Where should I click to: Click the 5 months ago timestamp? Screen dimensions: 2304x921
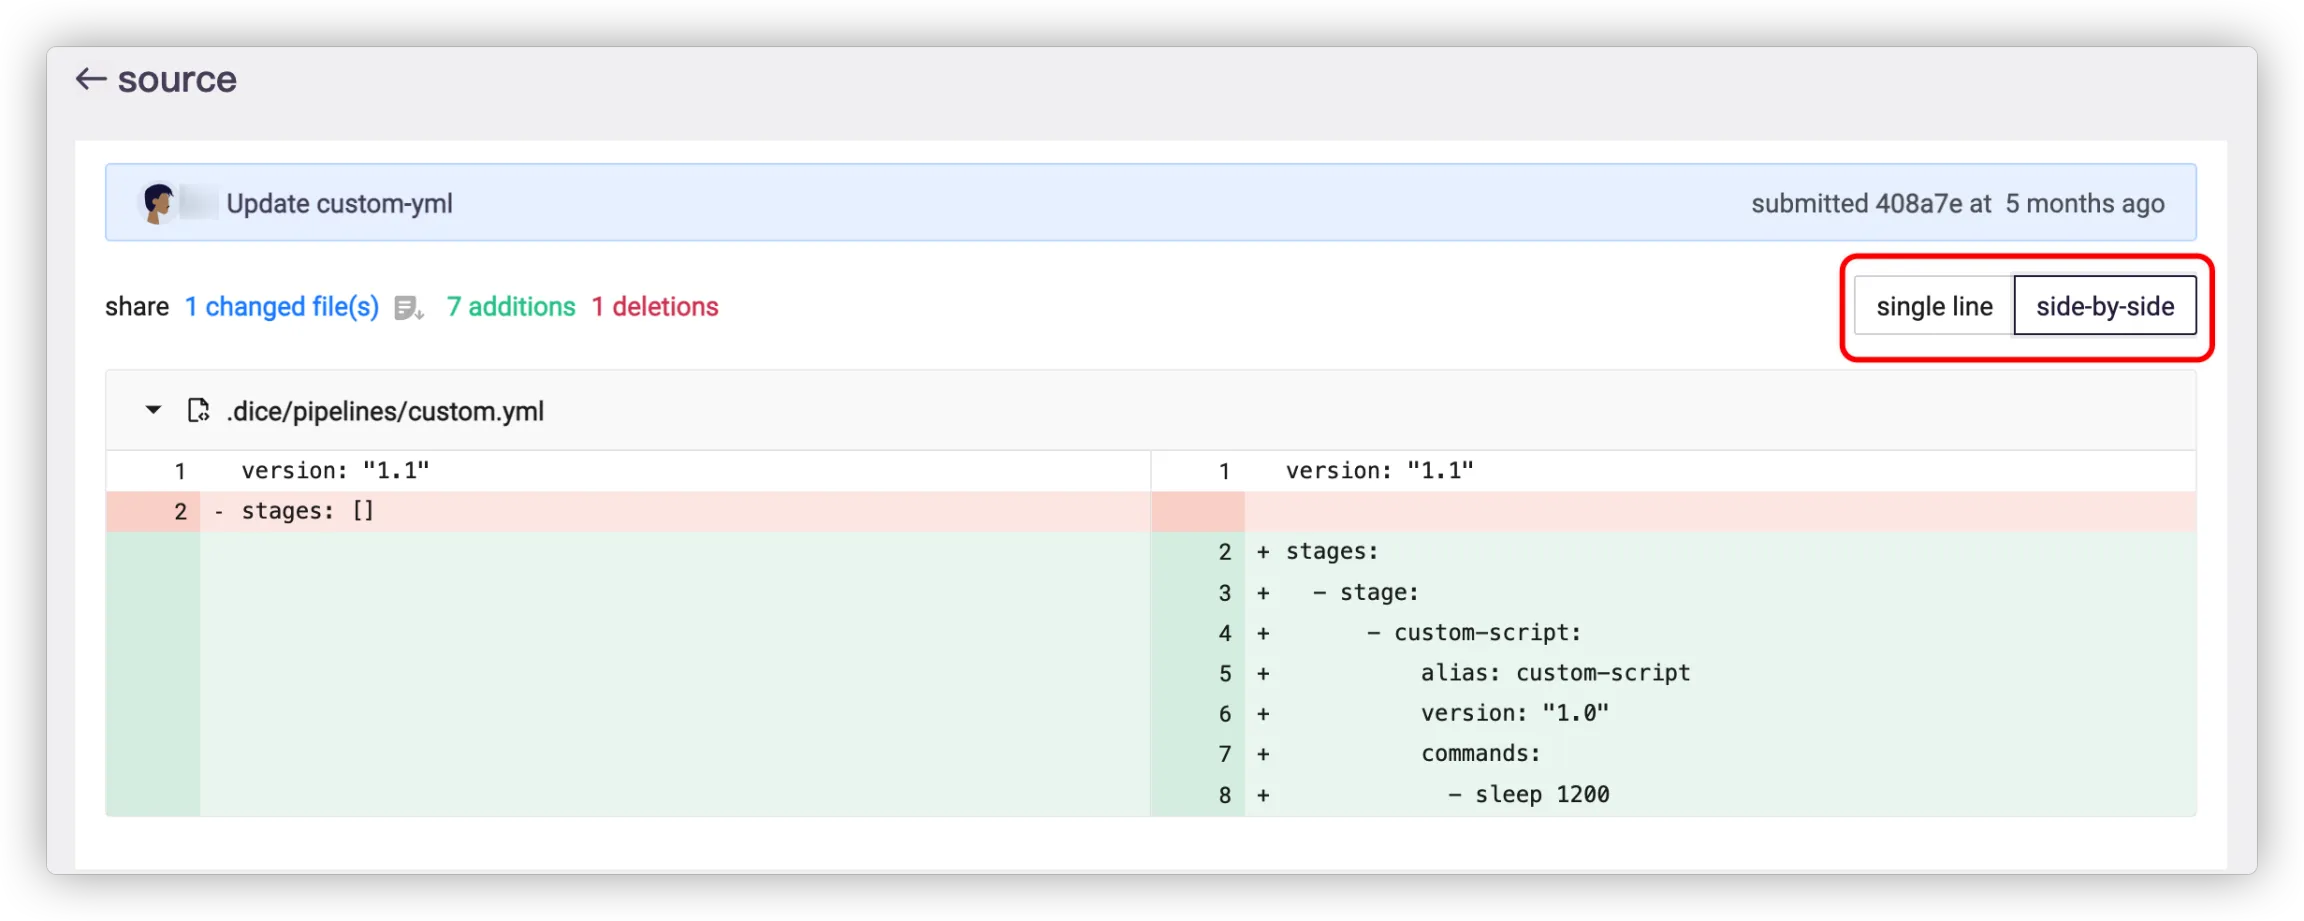(x=2084, y=204)
